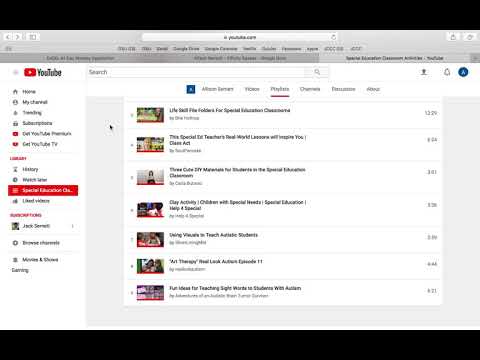The image size is (480, 360).
Task: Click title Fun Ideas for Teaching Sight Words
Action: (235, 288)
